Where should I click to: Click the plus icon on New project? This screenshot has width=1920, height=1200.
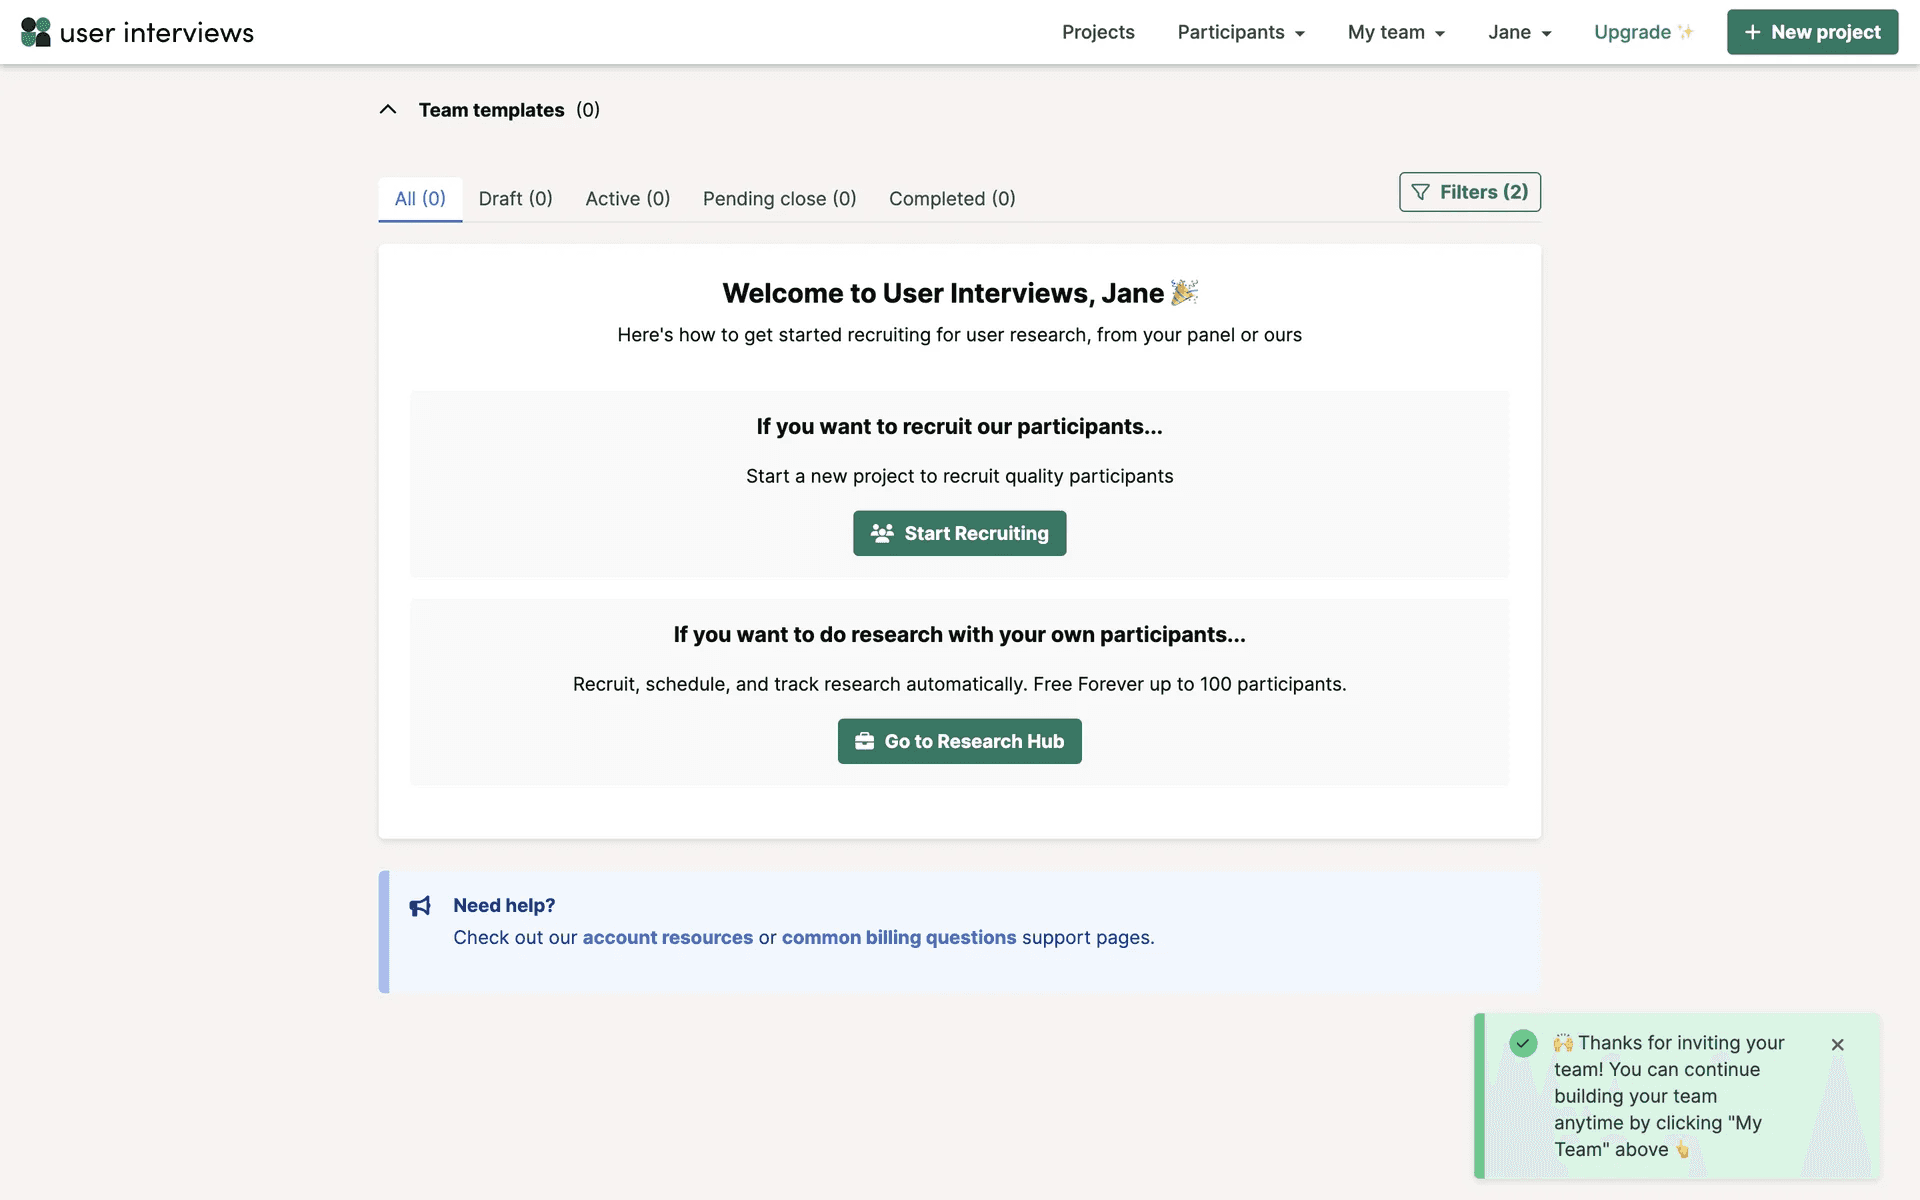pyautogui.click(x=1752, y=32)
